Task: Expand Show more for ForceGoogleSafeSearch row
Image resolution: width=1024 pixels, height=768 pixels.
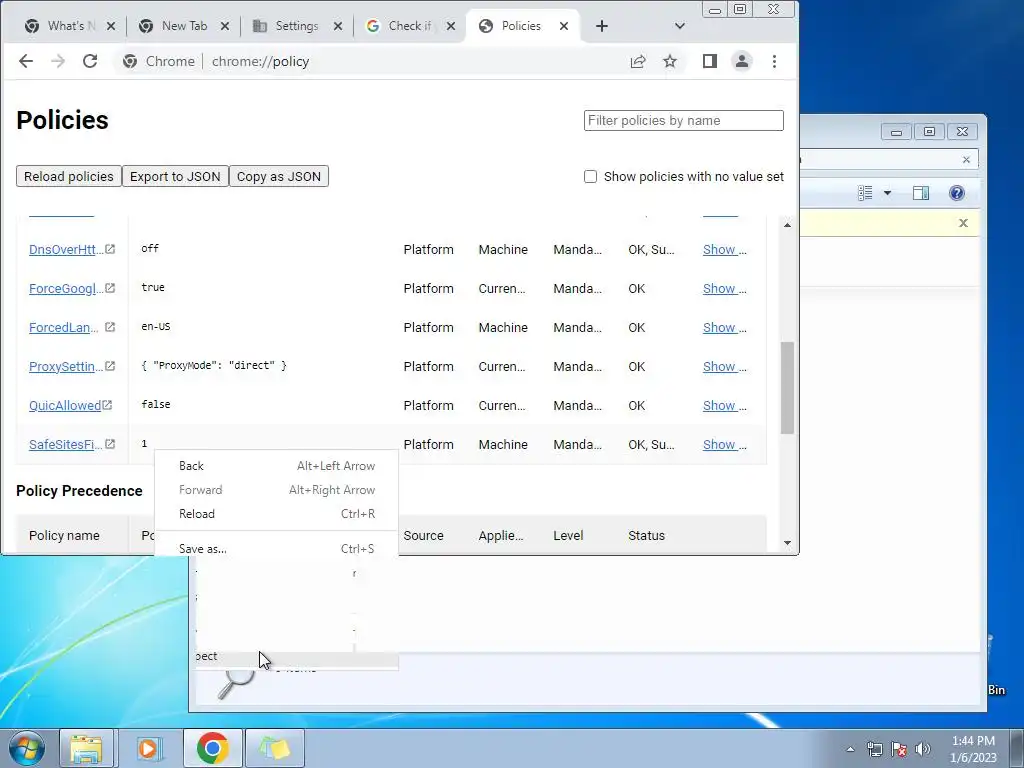Action: click(x=724, y=289)
